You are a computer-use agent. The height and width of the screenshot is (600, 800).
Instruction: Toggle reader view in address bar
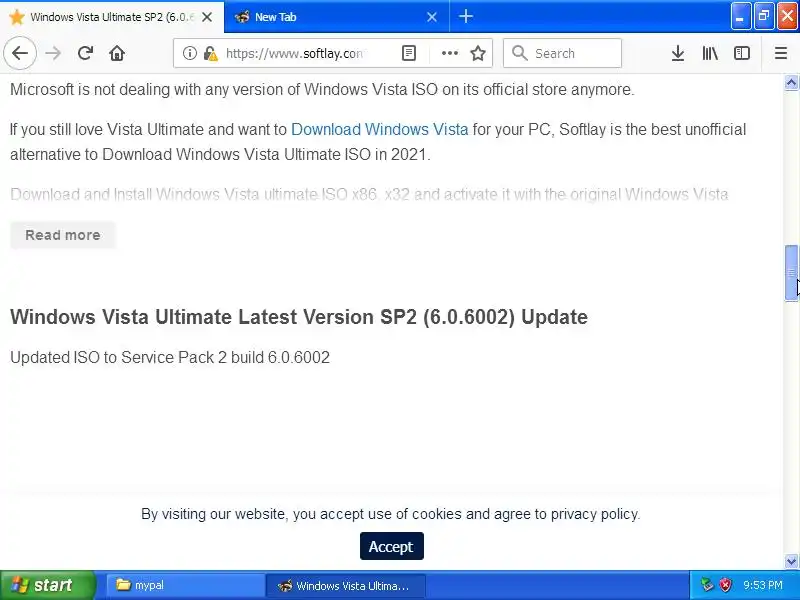click(409, 53)
